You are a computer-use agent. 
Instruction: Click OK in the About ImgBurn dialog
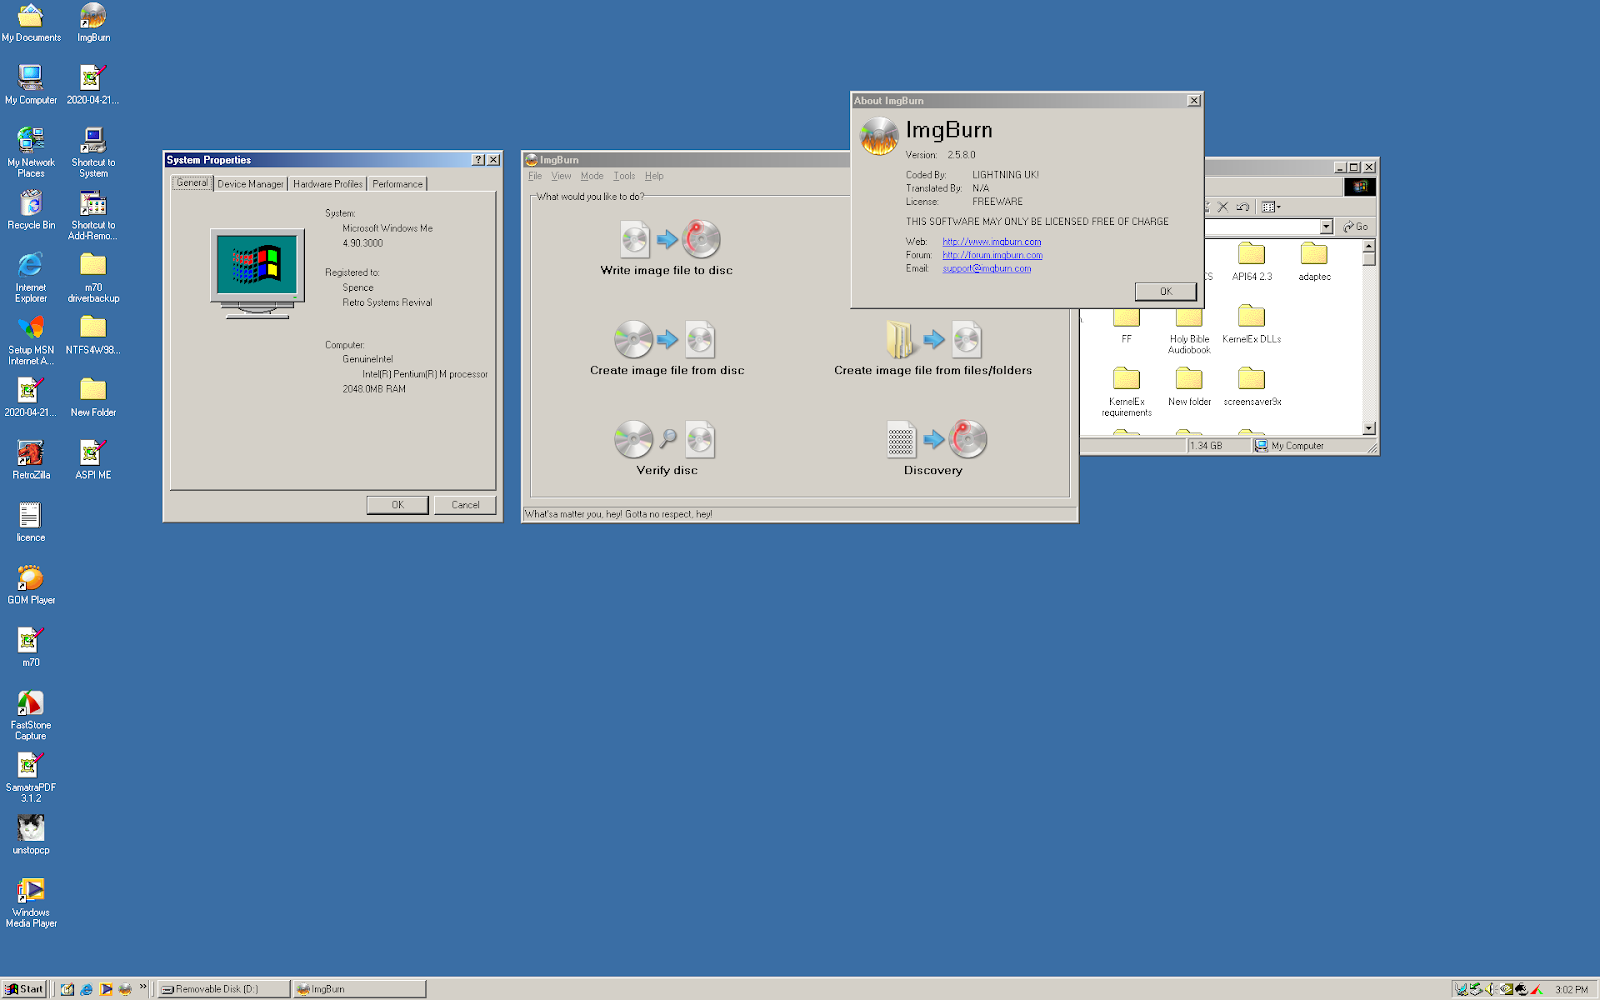pyautogui.click(x=1165, y=291)
